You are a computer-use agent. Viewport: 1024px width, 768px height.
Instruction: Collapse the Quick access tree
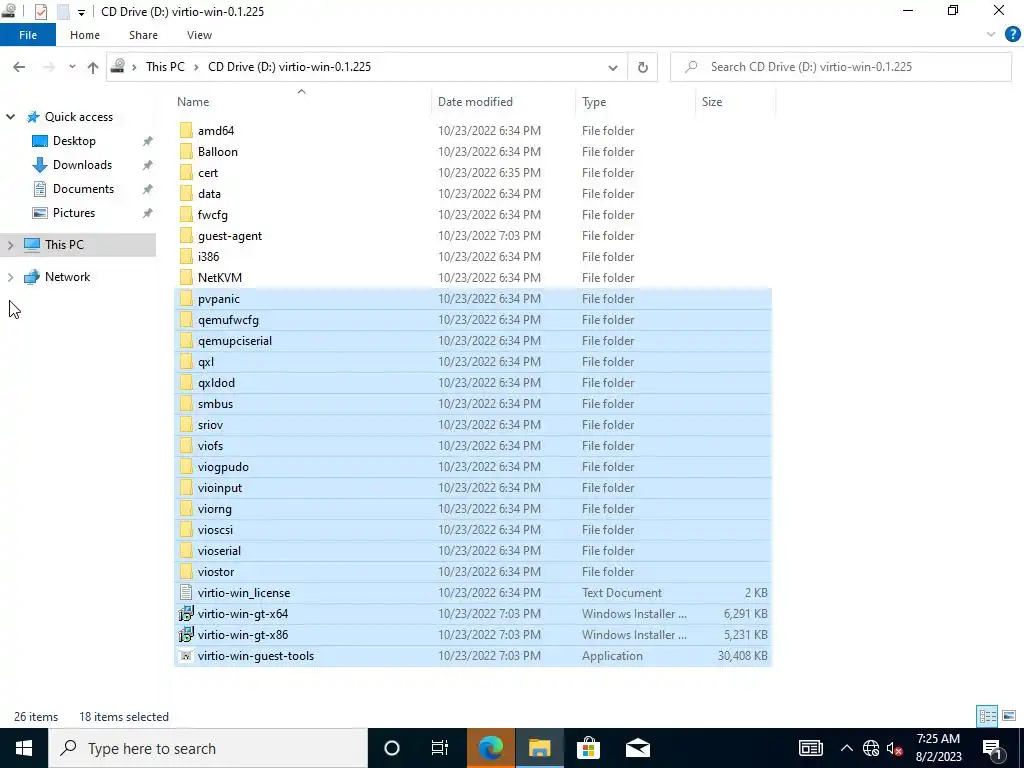click(x=10, y=117)
